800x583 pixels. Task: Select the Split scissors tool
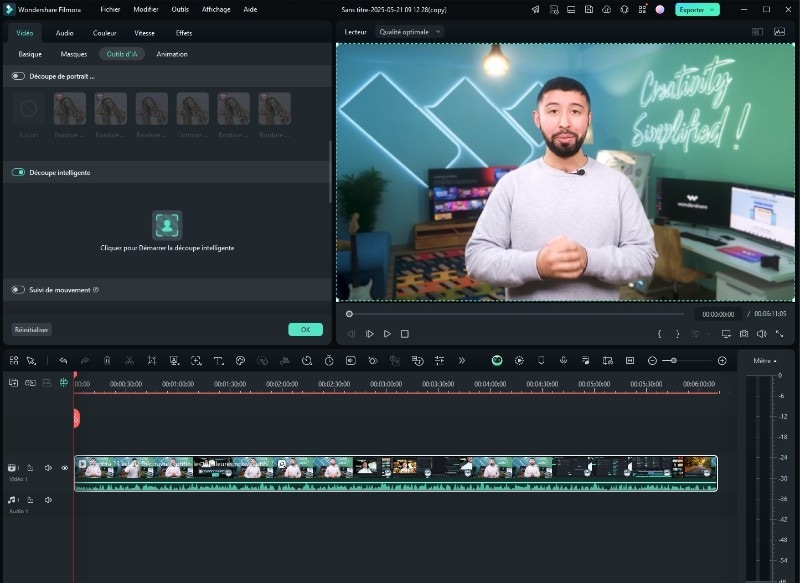coord(130,361)
